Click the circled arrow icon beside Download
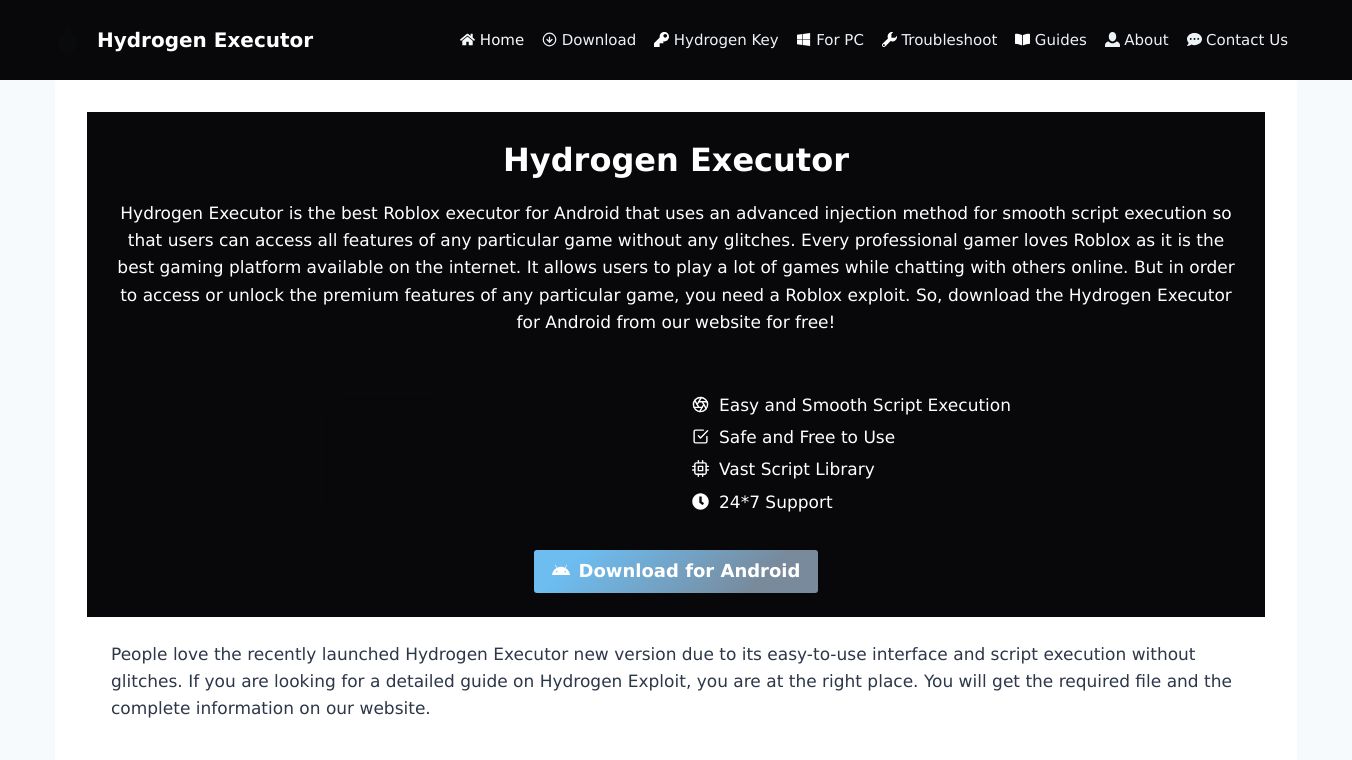 (x=549, y=40)
